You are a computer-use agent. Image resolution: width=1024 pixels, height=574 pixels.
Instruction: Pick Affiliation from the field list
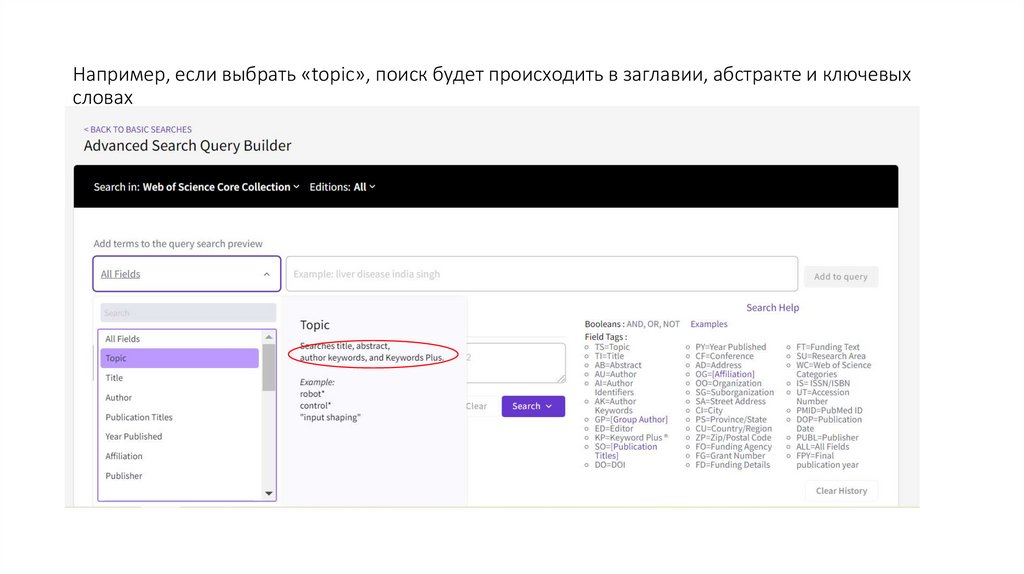pos(124,456)
